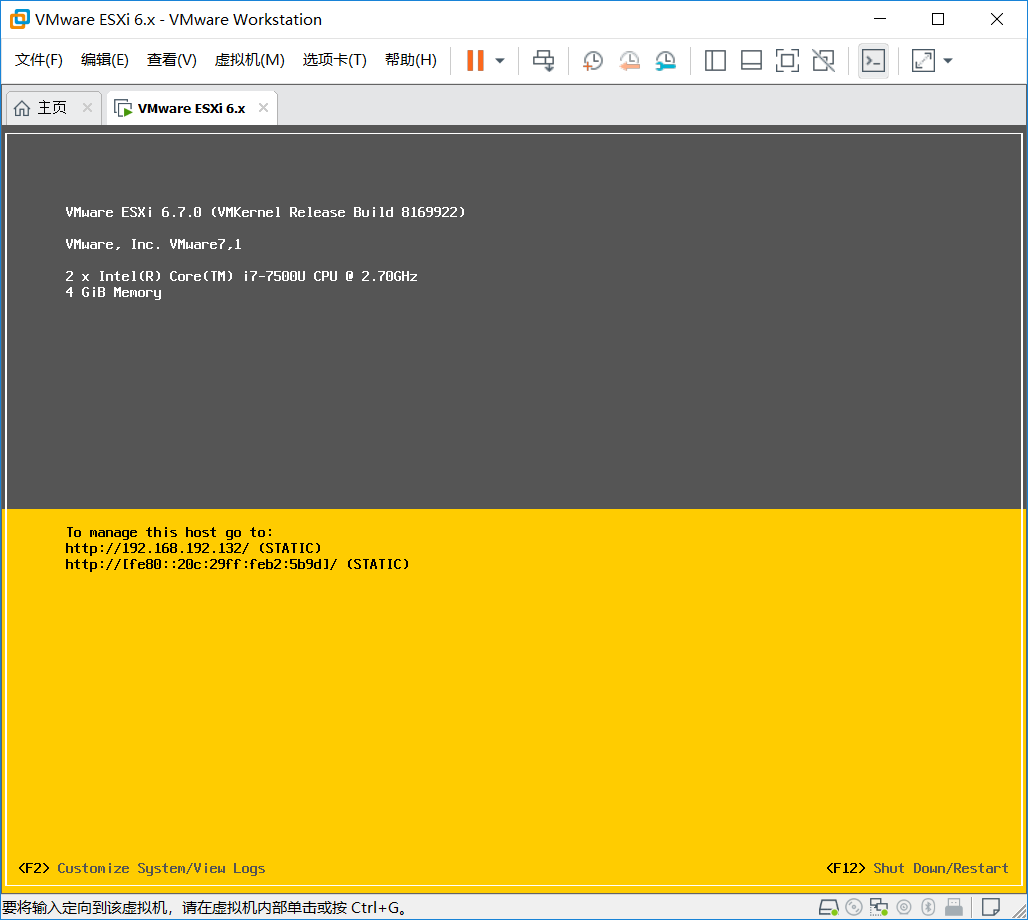
Task: Click the VMware, Inc. VMware7,1 line
Action: [x=153, y=245]
